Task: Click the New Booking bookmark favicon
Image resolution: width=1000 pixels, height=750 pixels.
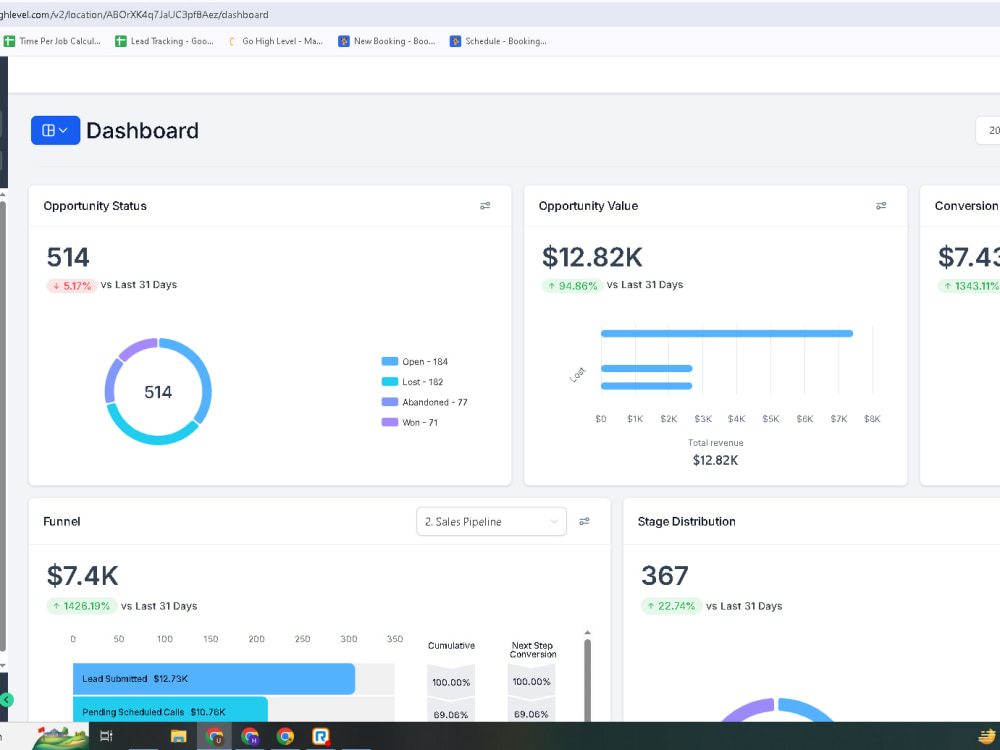Action: 344,41
